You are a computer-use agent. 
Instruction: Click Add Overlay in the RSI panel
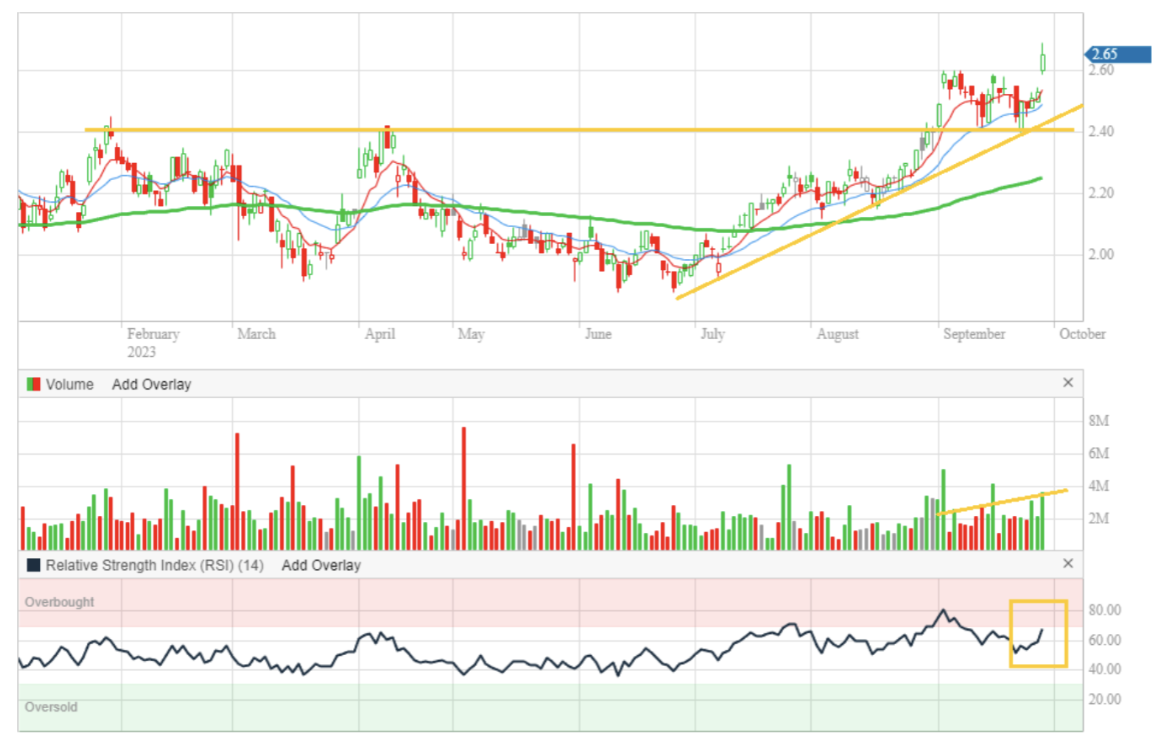click(x=321, y=565)
